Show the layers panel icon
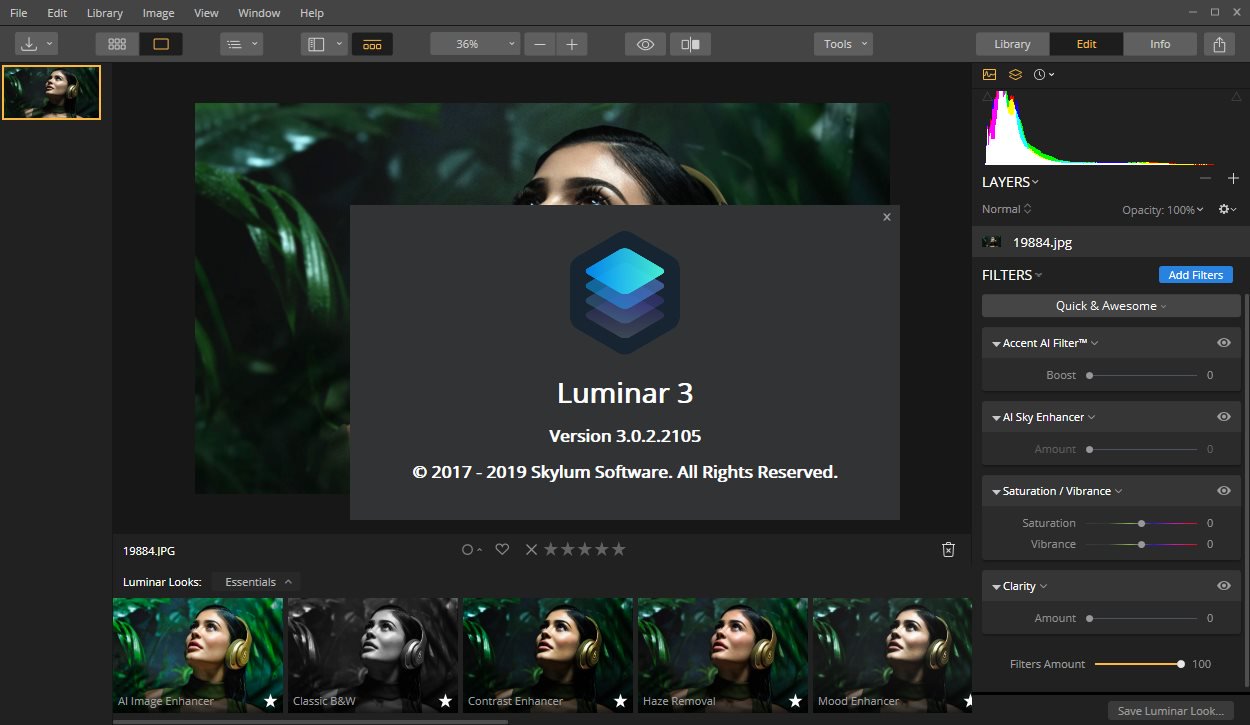 [1015, 74]
